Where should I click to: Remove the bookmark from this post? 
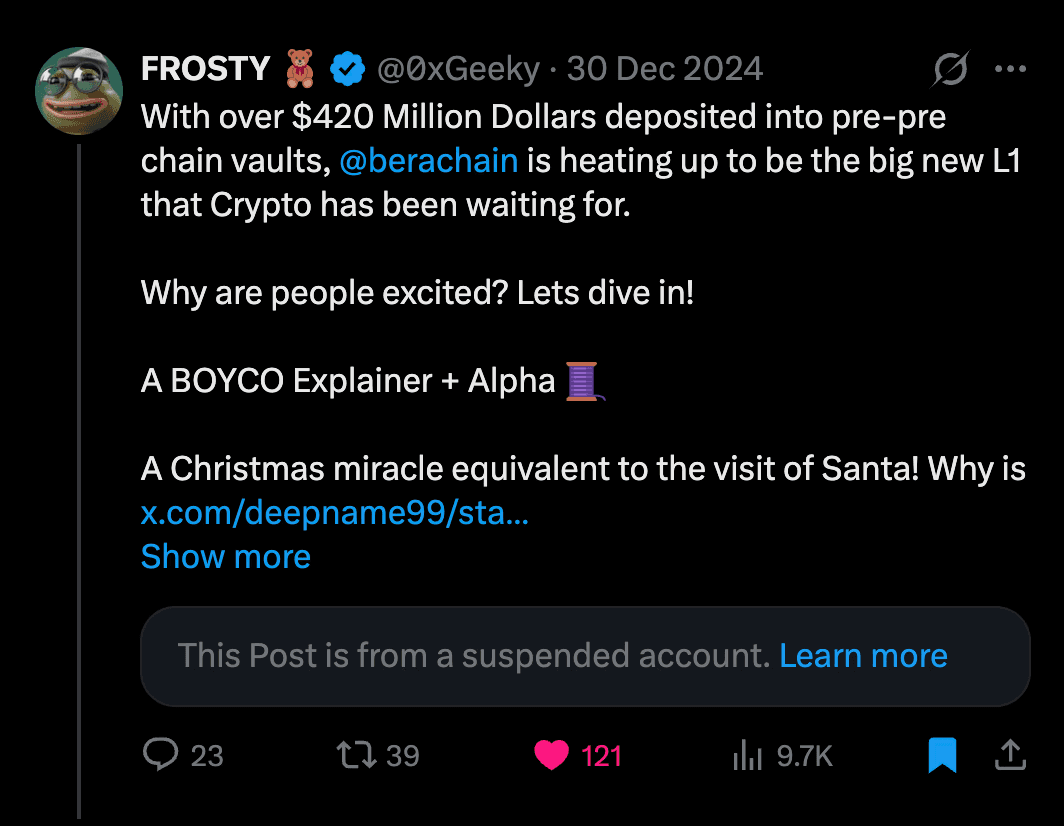(x=939, y=755)
